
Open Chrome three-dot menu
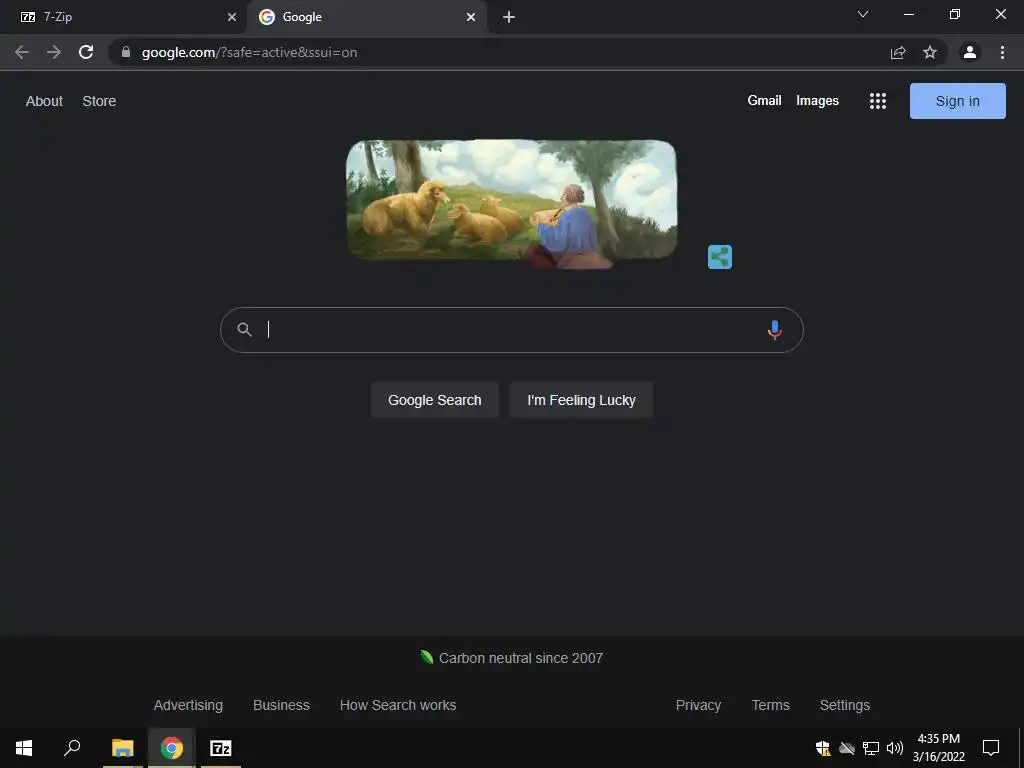coord(1002,52)
